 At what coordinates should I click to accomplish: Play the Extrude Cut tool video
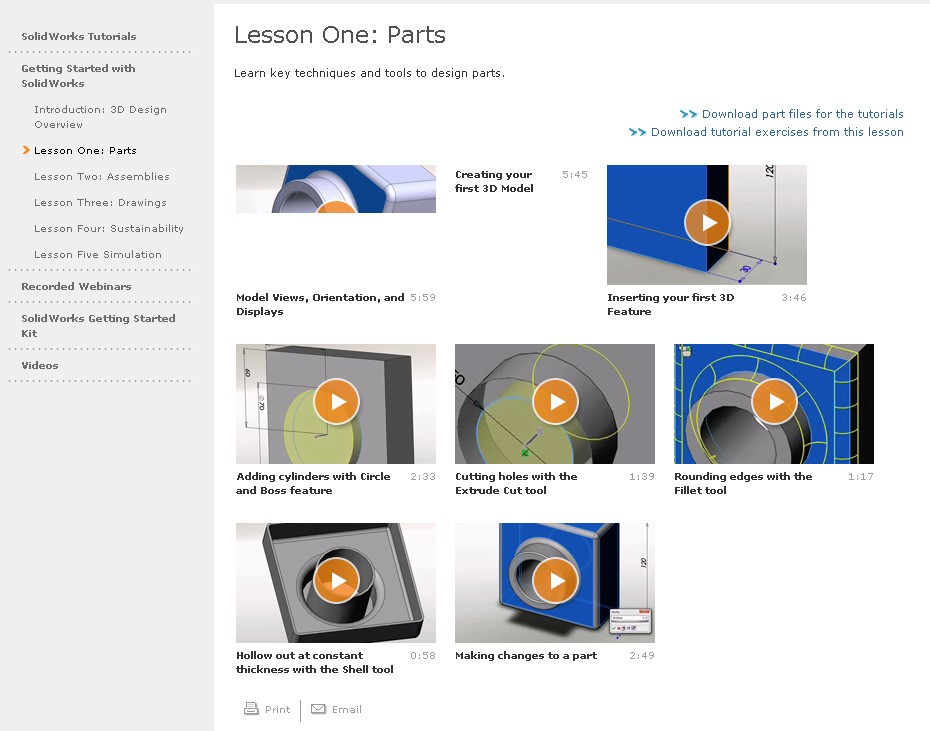555,402
